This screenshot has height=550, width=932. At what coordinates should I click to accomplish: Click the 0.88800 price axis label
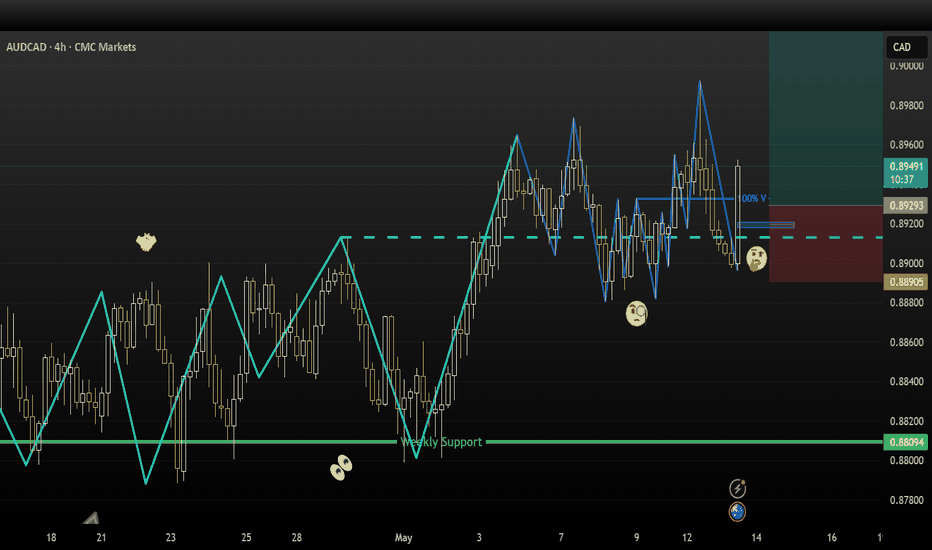point(906,303)
